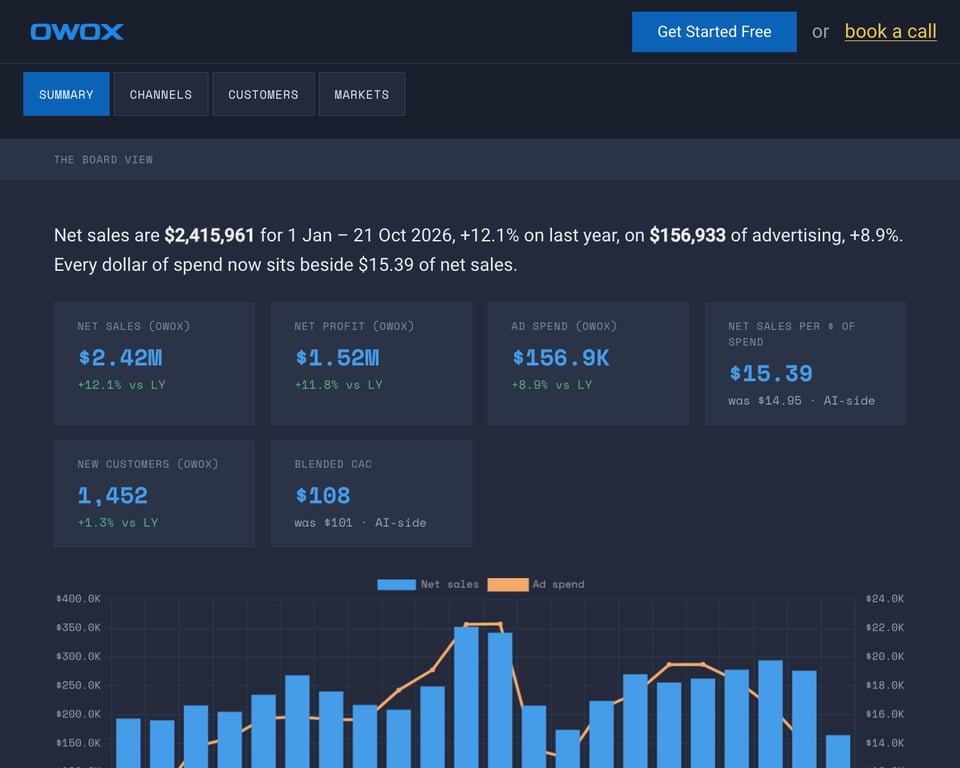Image resolution: width=960 pixels, height=768 pixels.
Task: Click the Net sales legend label
Action: [450, 584]
